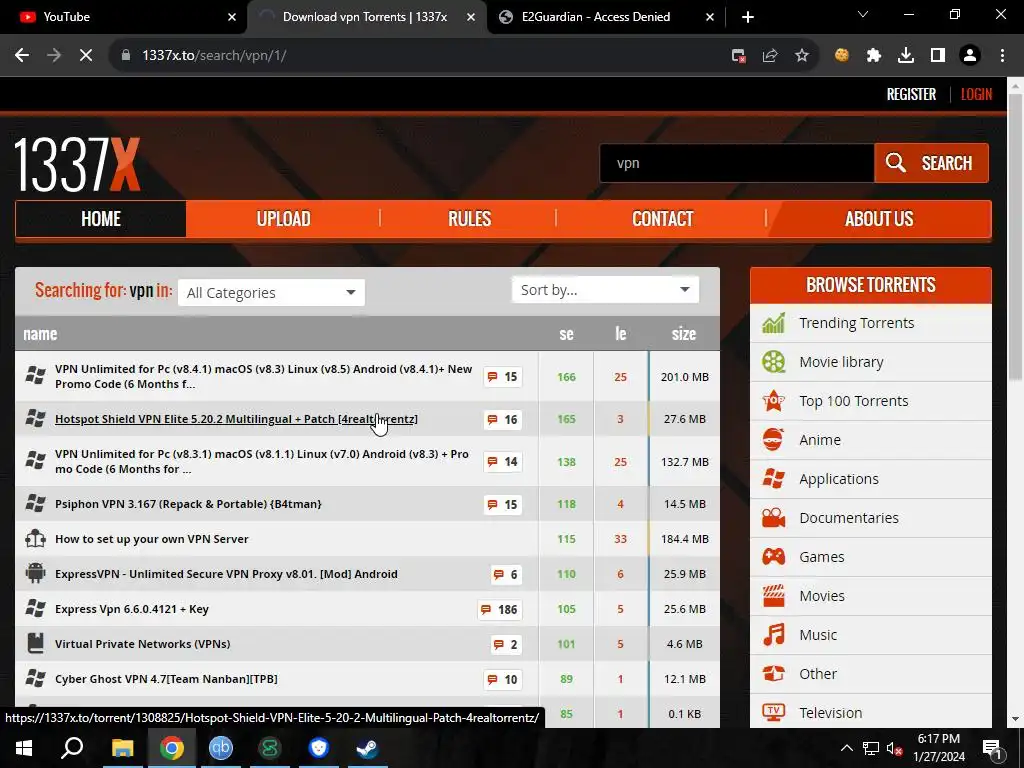Click the cookie extension icon

coord(842,56)
